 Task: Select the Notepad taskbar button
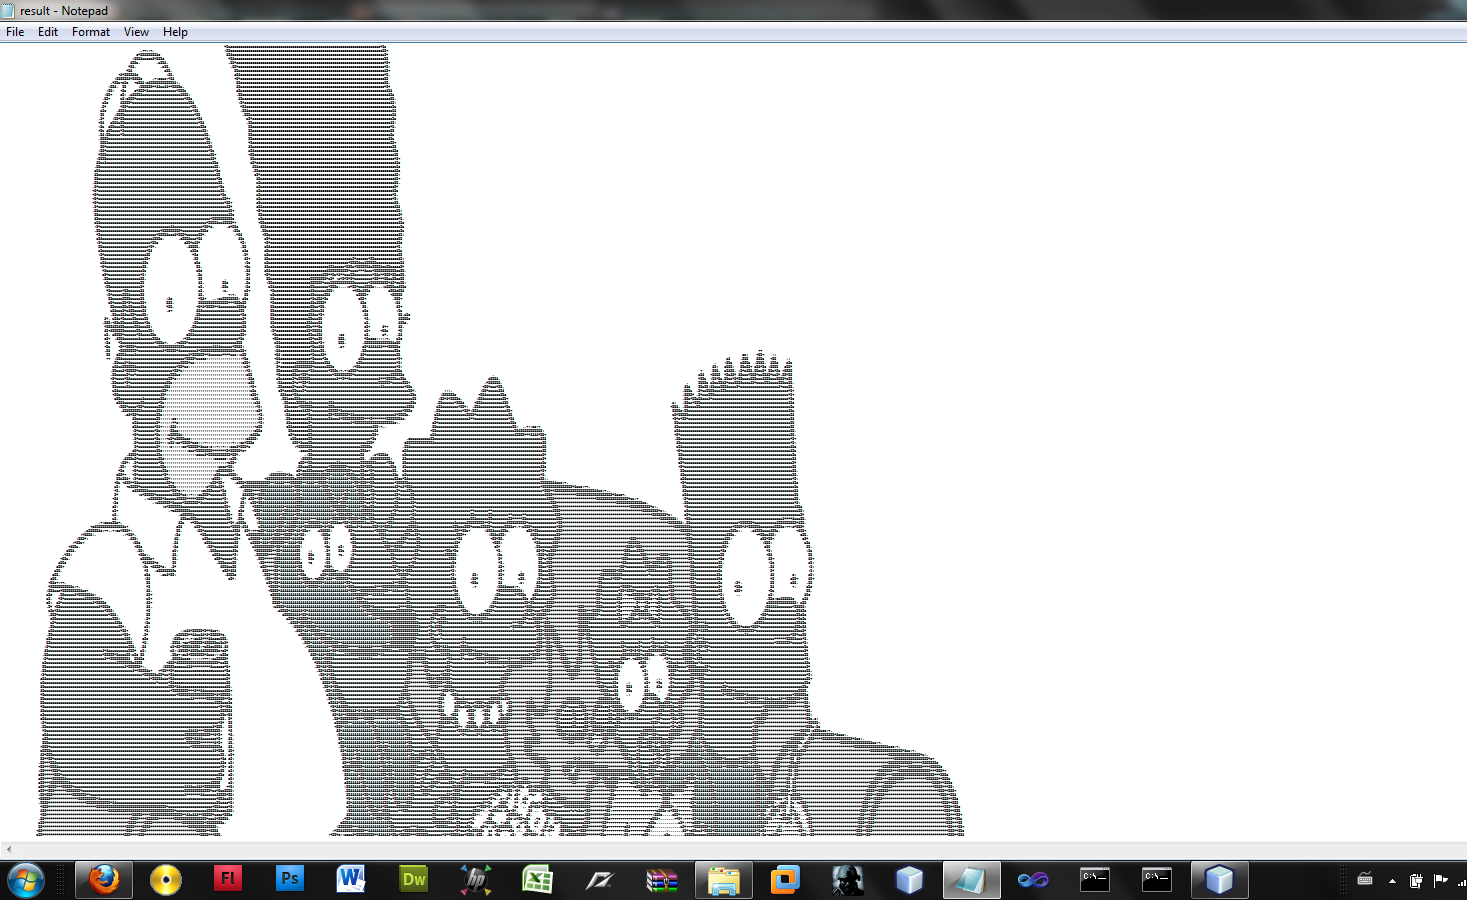click(x=971, y=880)
